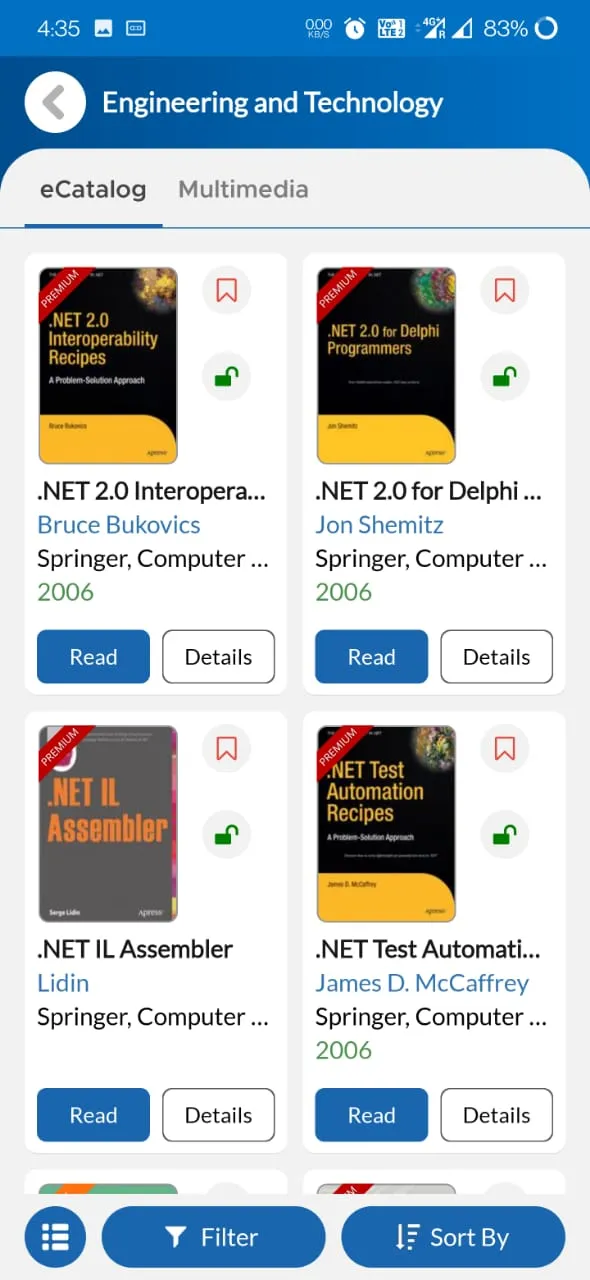Bookmark .NET 2.0 Interoperability Recipes book
This screenshot has width=590, height=1280.
click(226, 291)
